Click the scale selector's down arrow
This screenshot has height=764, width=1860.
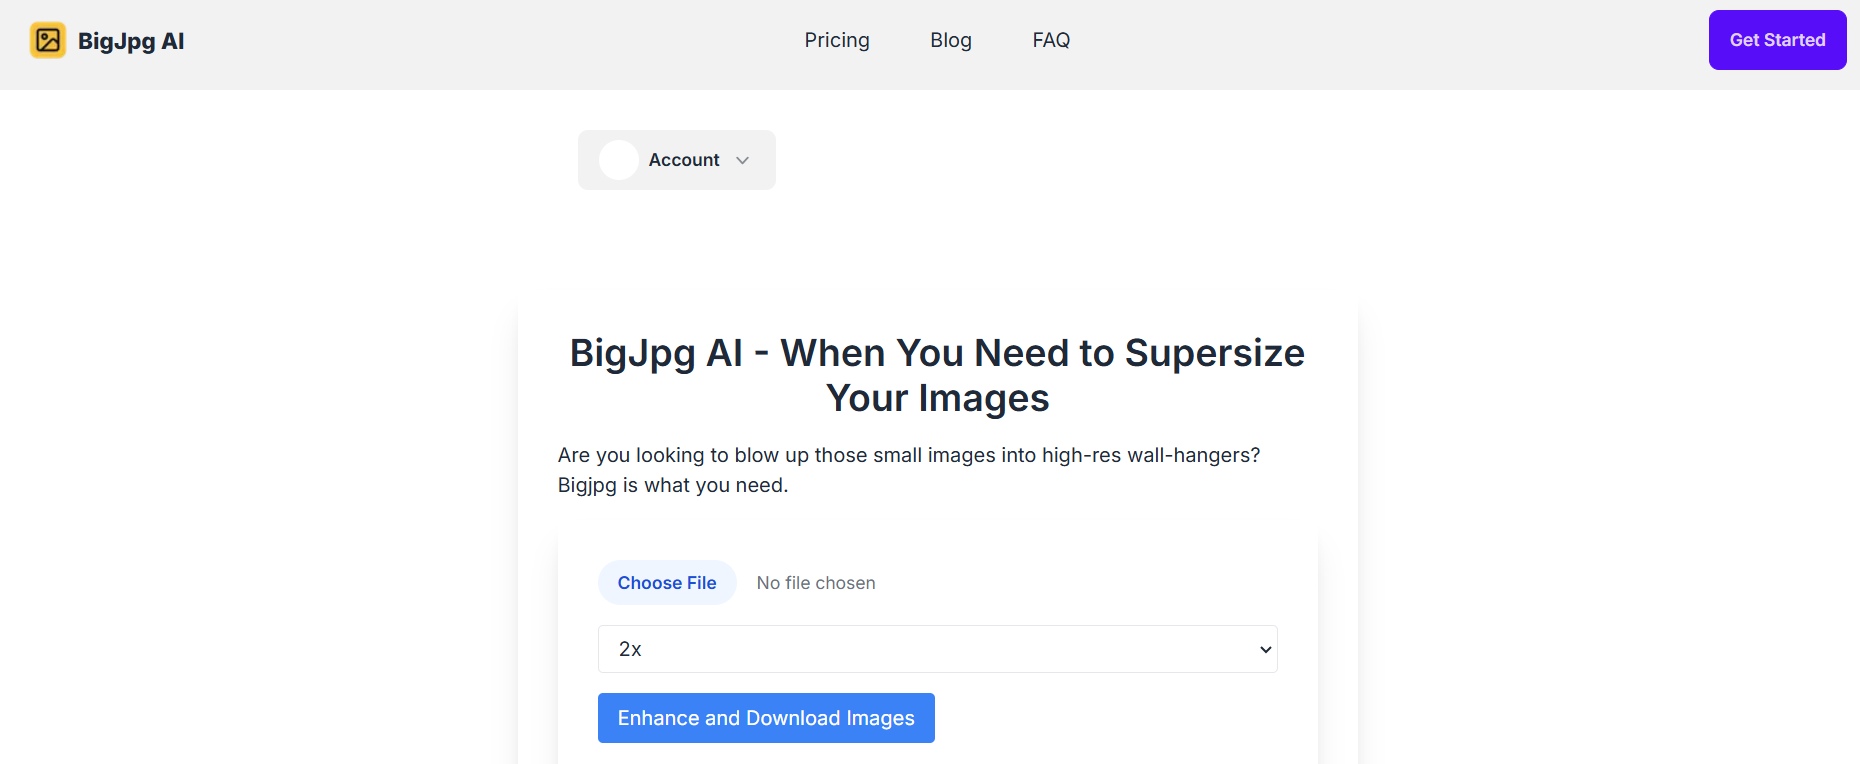[x=1265, y=650]
